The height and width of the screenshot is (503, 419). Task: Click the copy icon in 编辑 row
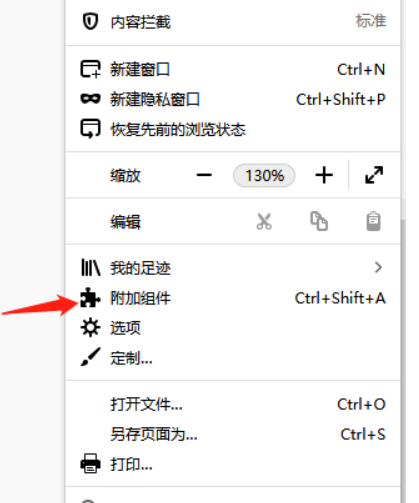click(319, 221)
